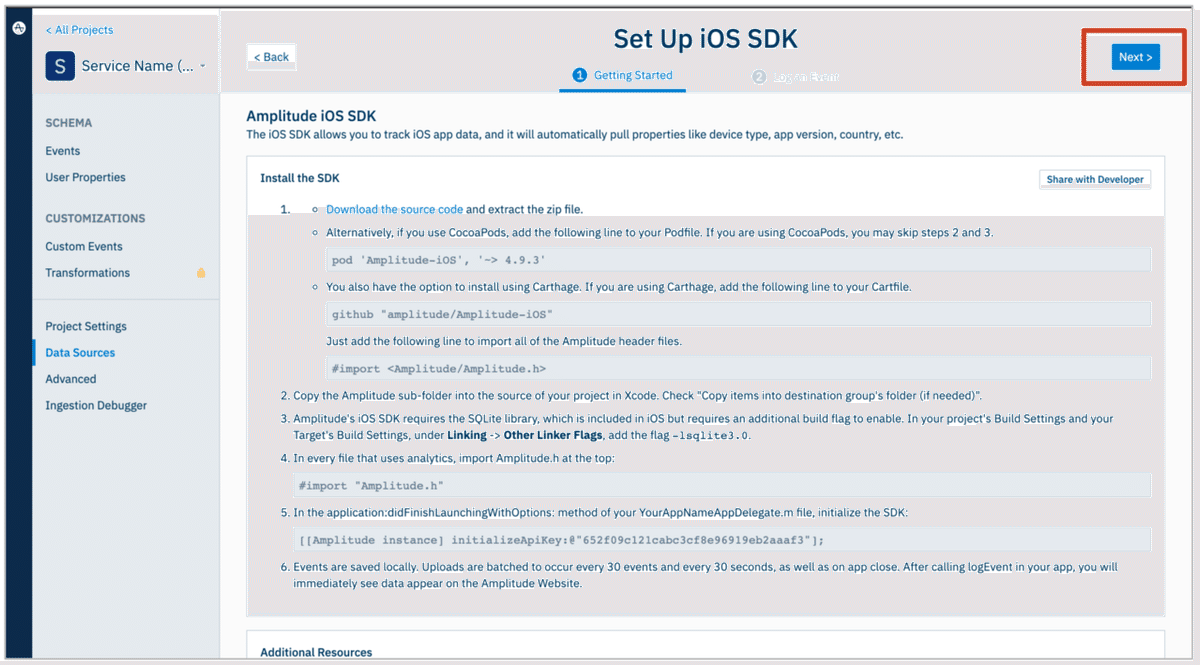Click the Next button
The image size is (1200, 665).
click(x=1135, y=57)
